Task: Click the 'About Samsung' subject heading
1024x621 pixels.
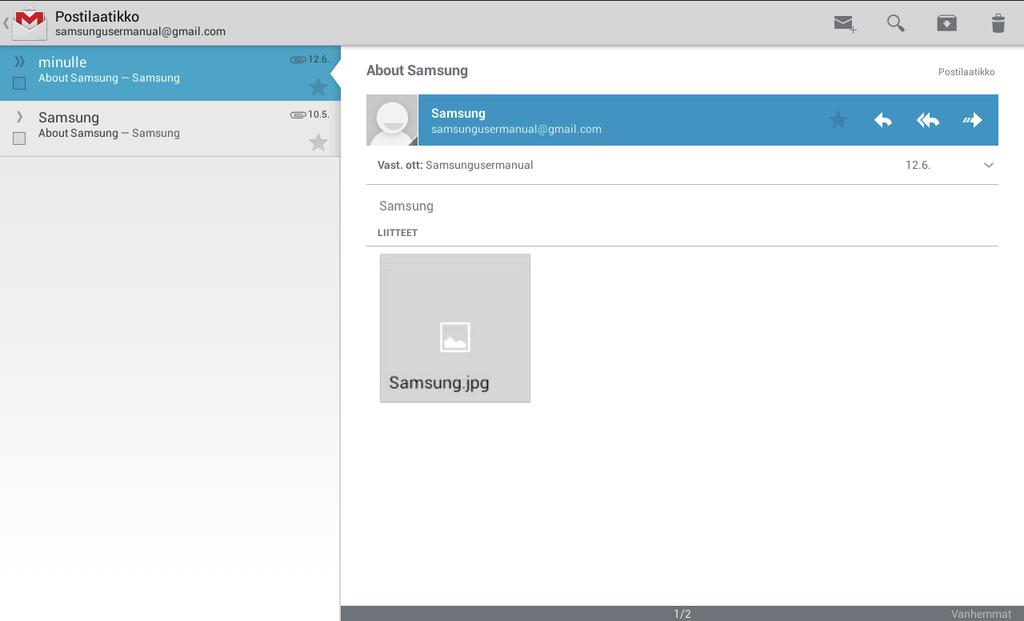Action: (417, 71)
